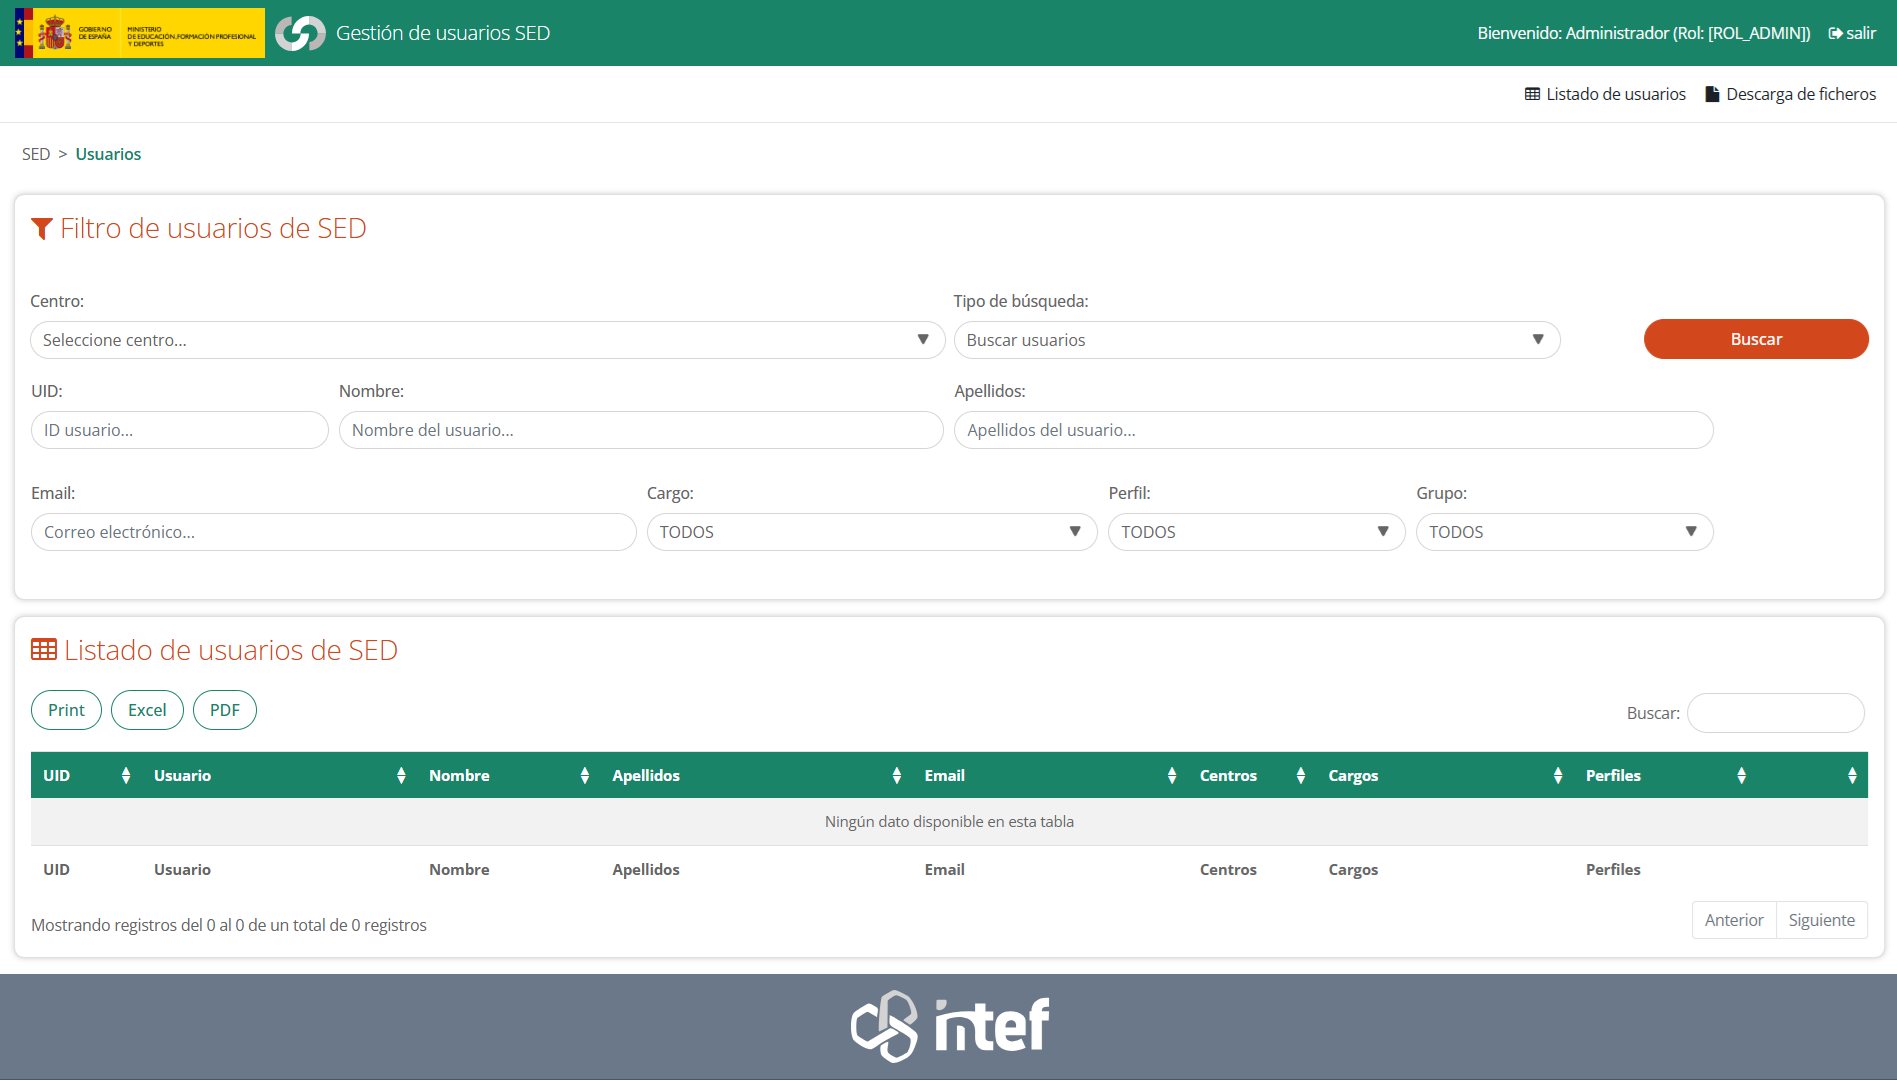
Task: Click the orange Buscar button
Action: pyautogui.click(x=1756, y=339)
